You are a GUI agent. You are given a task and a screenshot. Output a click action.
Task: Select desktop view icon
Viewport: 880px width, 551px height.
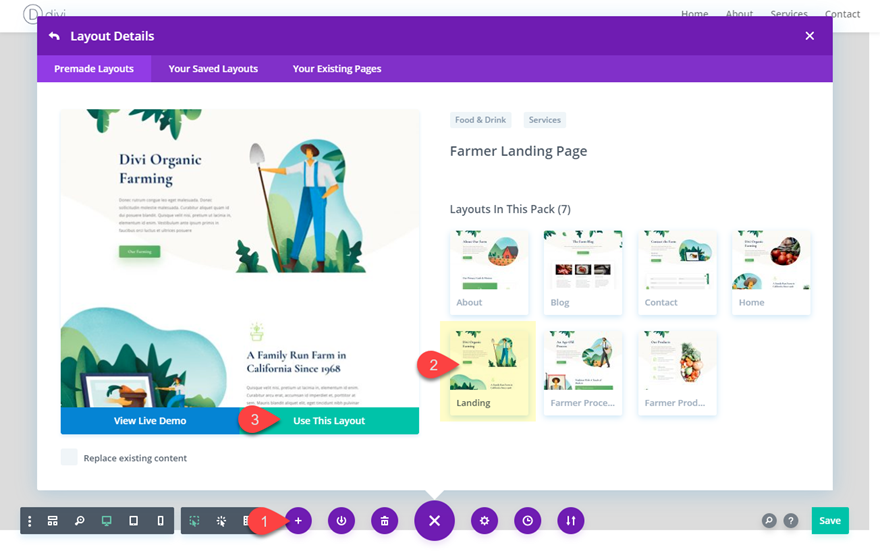[x=106, y=521]
